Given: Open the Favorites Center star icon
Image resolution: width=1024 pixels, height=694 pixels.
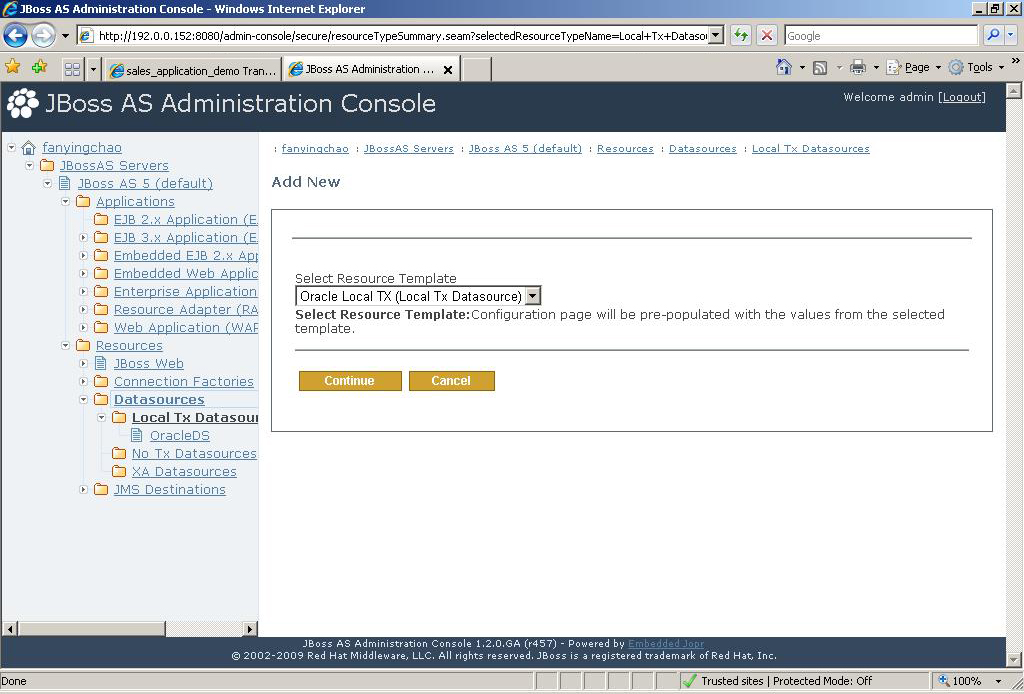Looking at the screenshot, I should [x=12, y=67].
